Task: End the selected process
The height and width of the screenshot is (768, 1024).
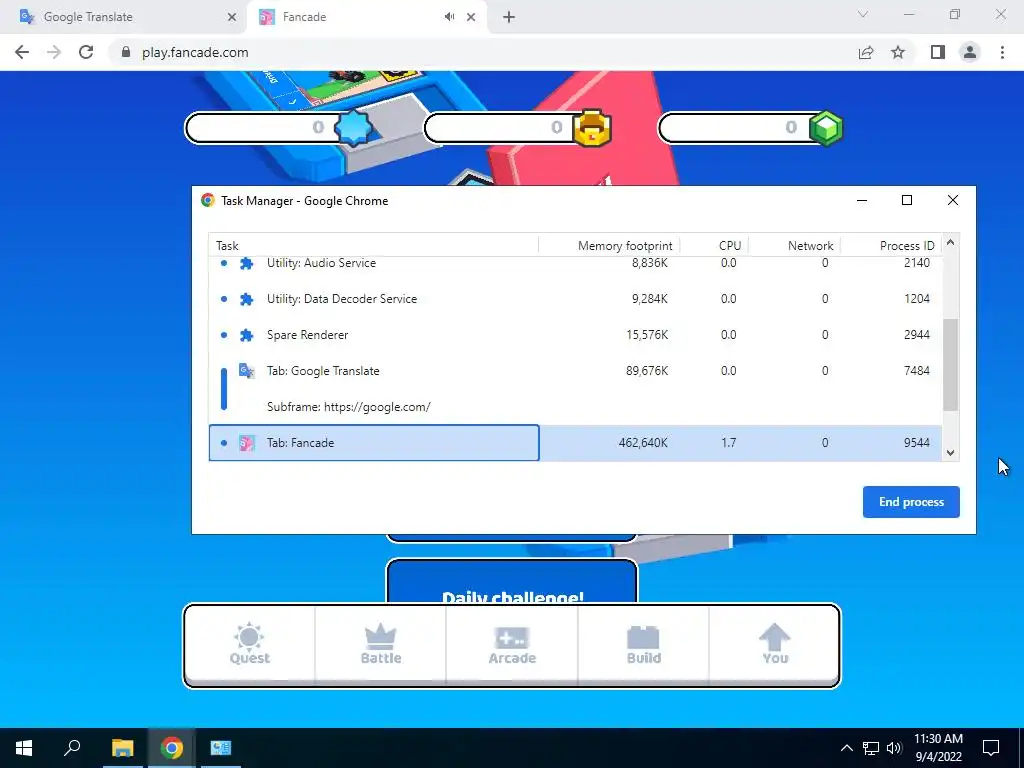Action: (x=911, y=502)
